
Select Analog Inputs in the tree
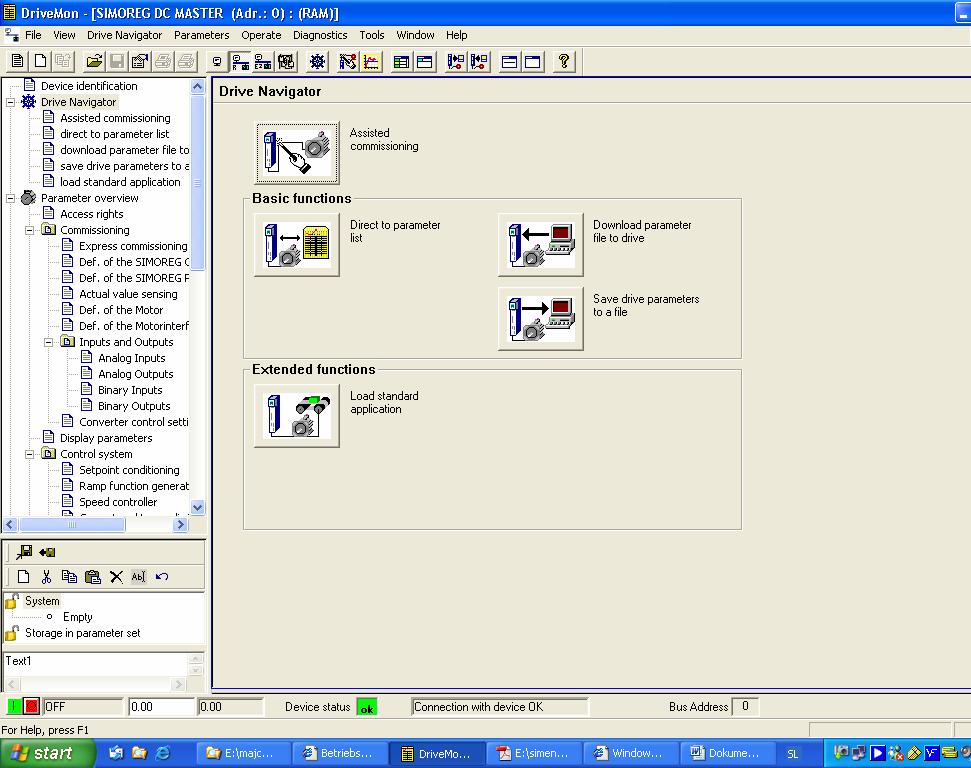pyautogui.click(x=132, y=359)
